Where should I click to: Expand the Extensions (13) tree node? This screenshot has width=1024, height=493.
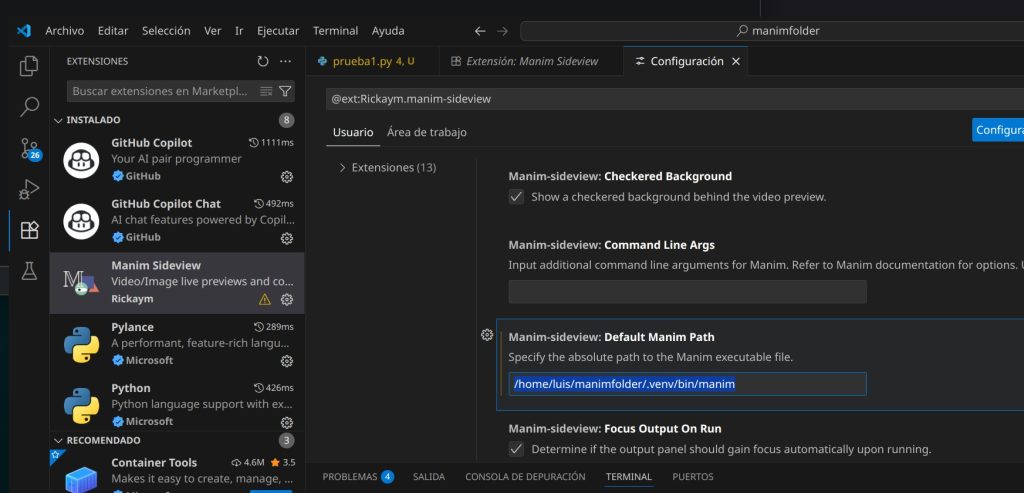(343, 168)
